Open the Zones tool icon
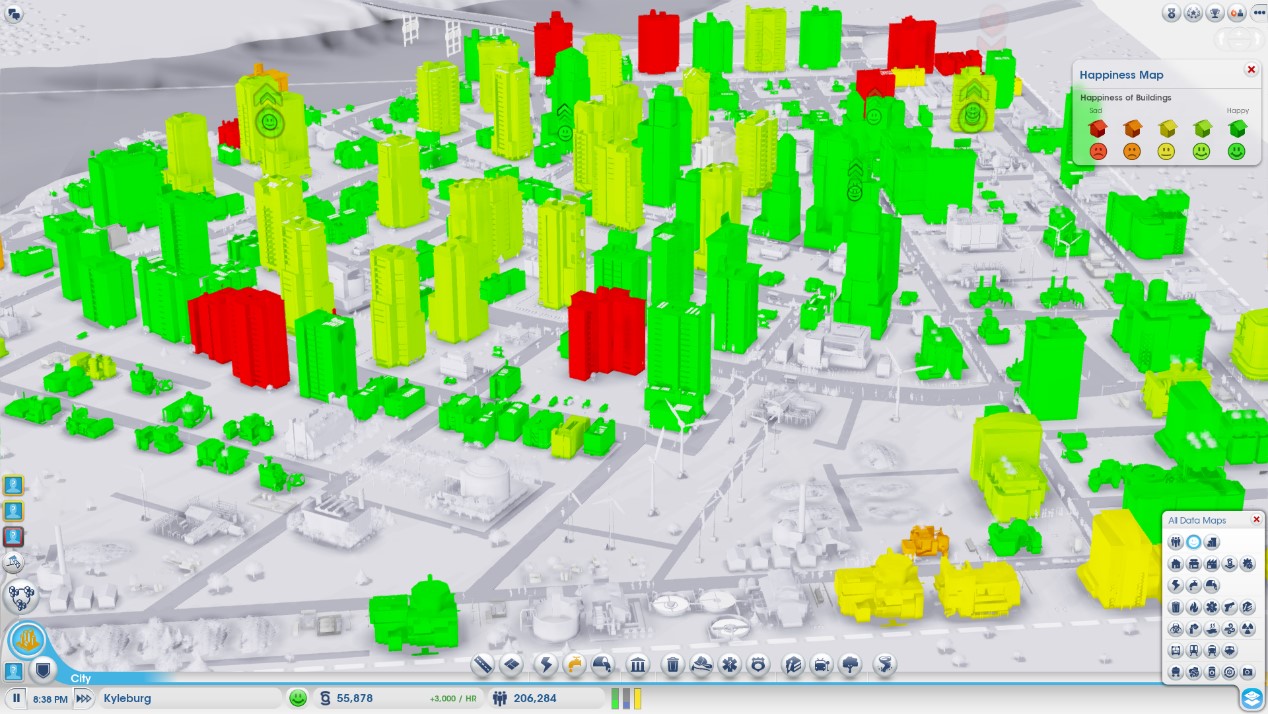 (x=512, y=664)
